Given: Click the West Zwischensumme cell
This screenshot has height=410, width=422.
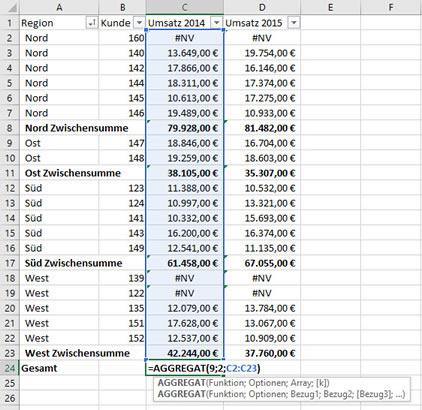Looking at the screenshot, I should tap(77, 353).
